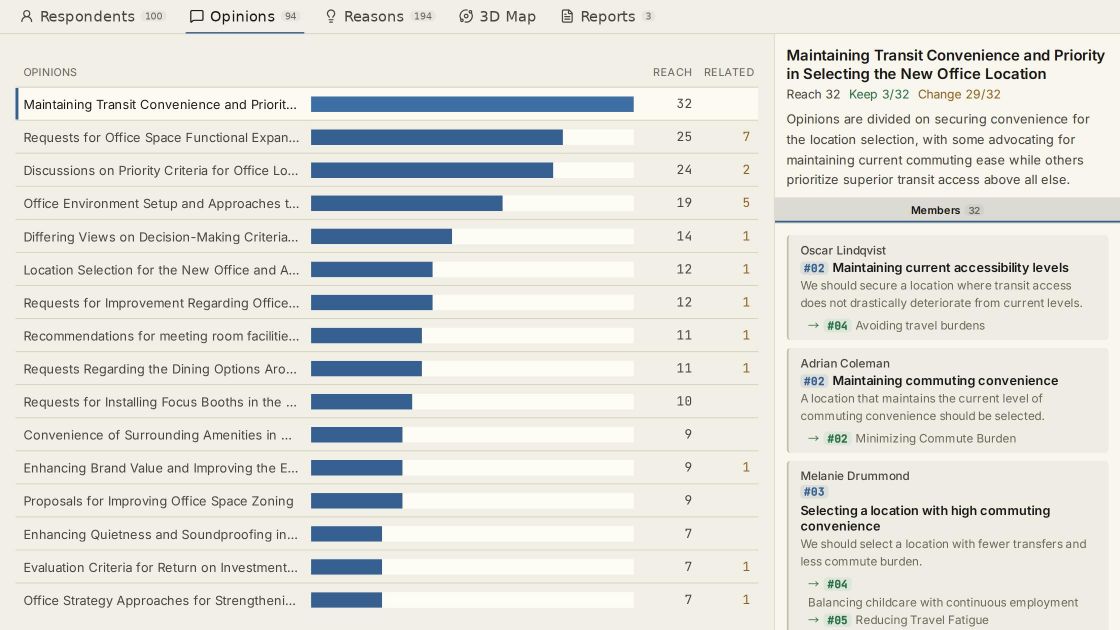Click the reach bar for Focus Booths row
Viewport: 1120px width, 630px height.
click(361, 401)
